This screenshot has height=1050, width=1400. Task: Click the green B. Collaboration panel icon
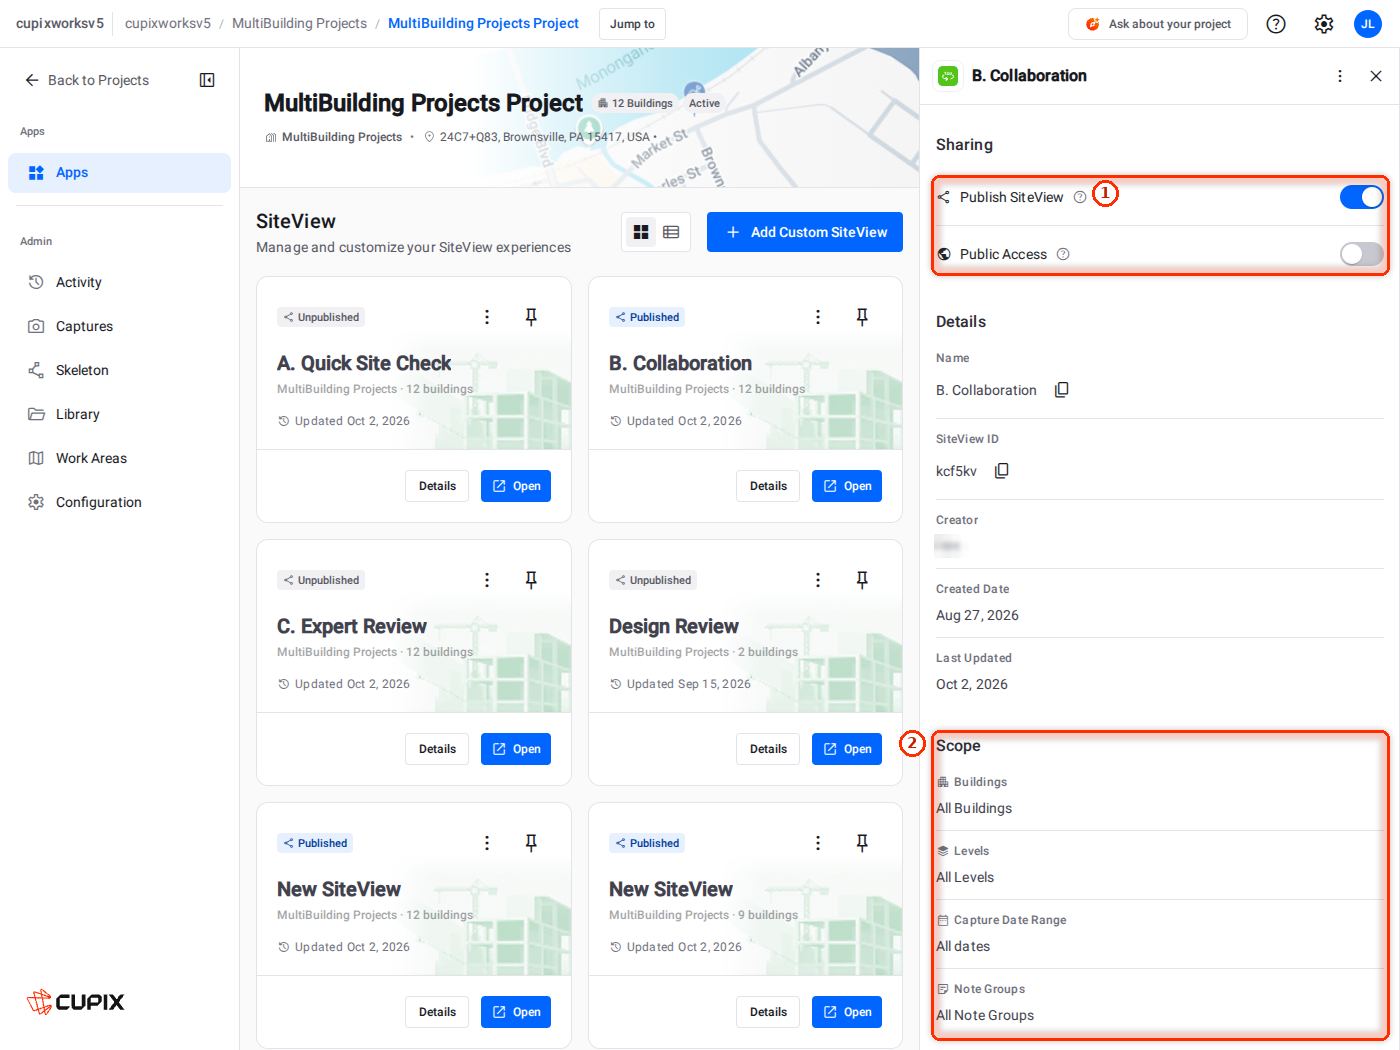pyautogui.click(x=948, y=76)
